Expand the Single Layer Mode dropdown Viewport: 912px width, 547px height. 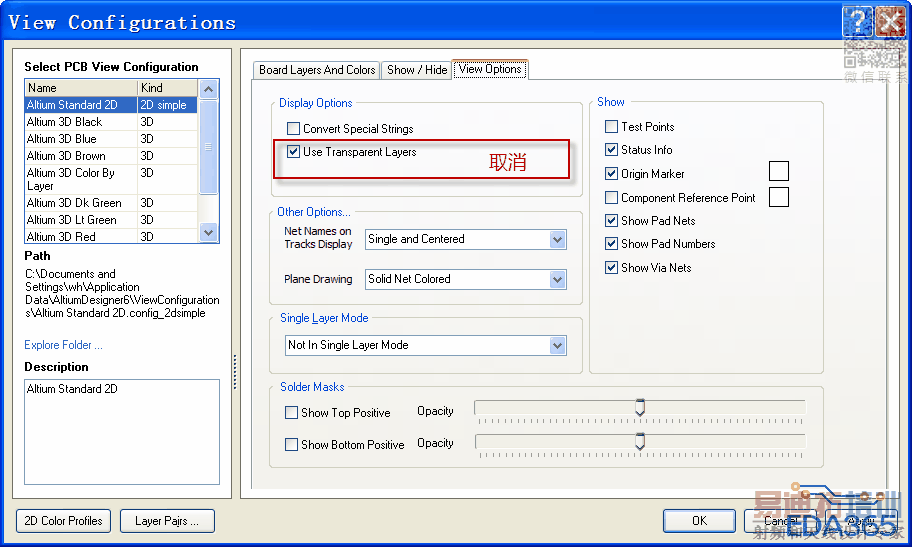557,346
